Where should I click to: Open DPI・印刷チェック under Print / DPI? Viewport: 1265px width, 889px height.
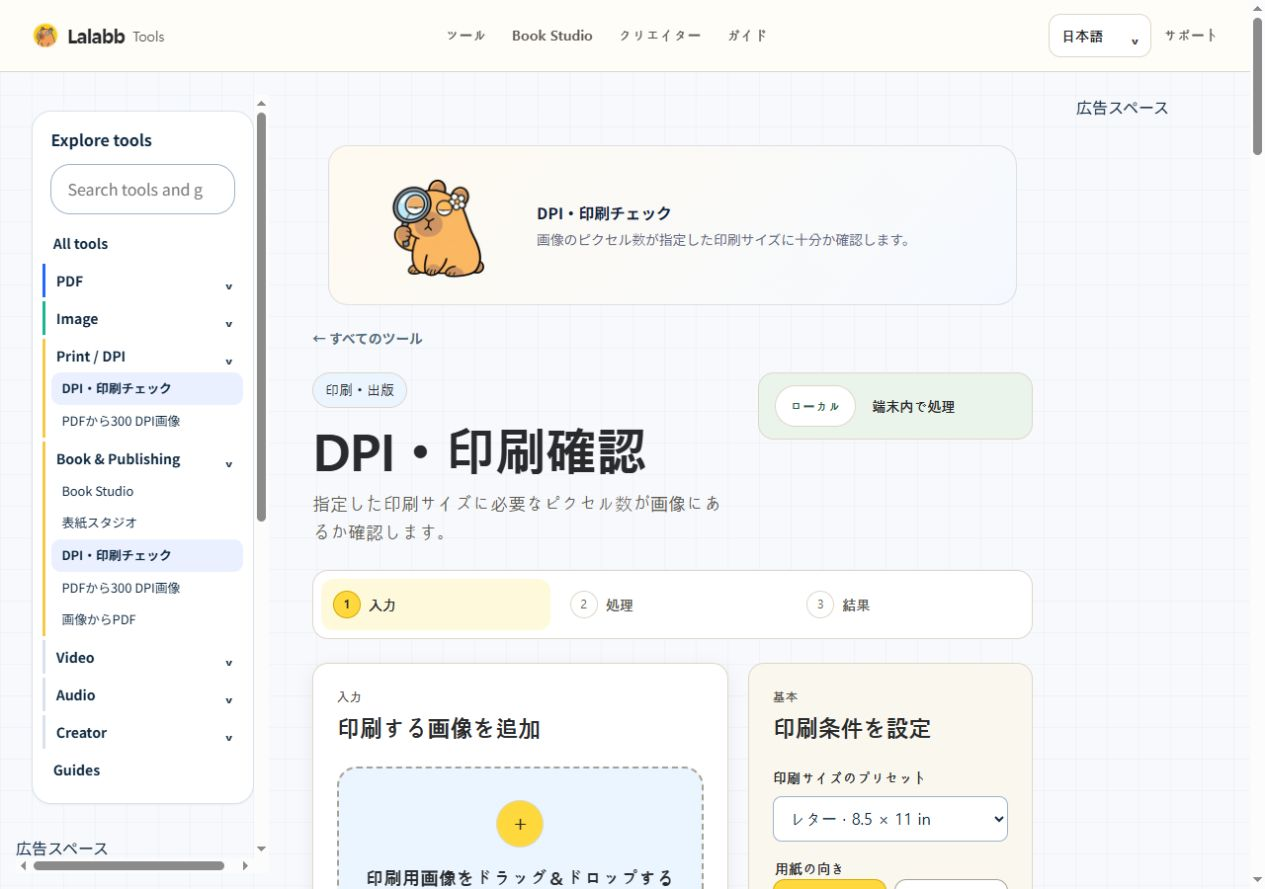(147, 389)
